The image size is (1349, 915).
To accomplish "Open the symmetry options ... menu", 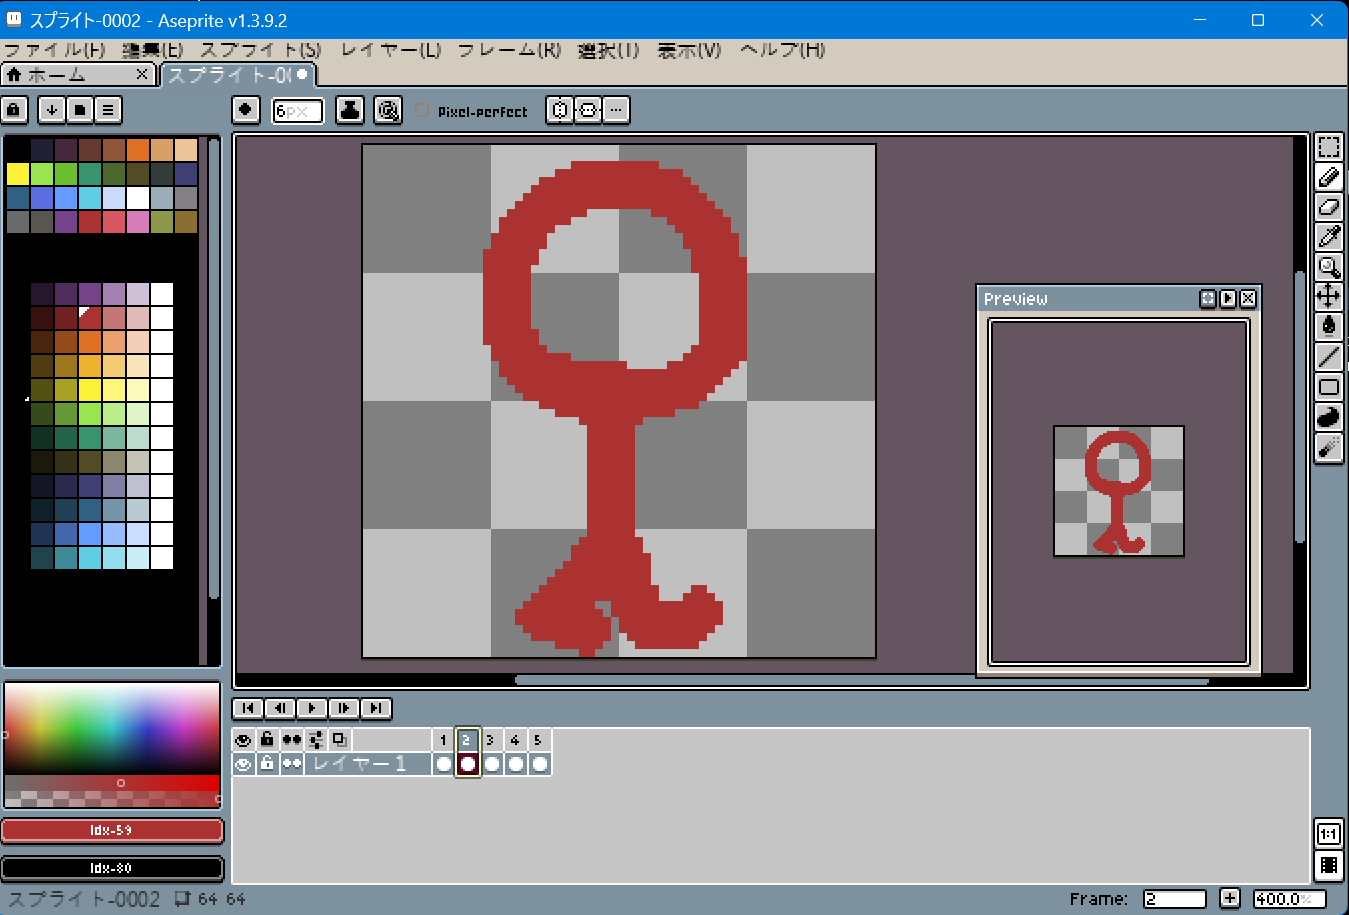I will point(616,110).
